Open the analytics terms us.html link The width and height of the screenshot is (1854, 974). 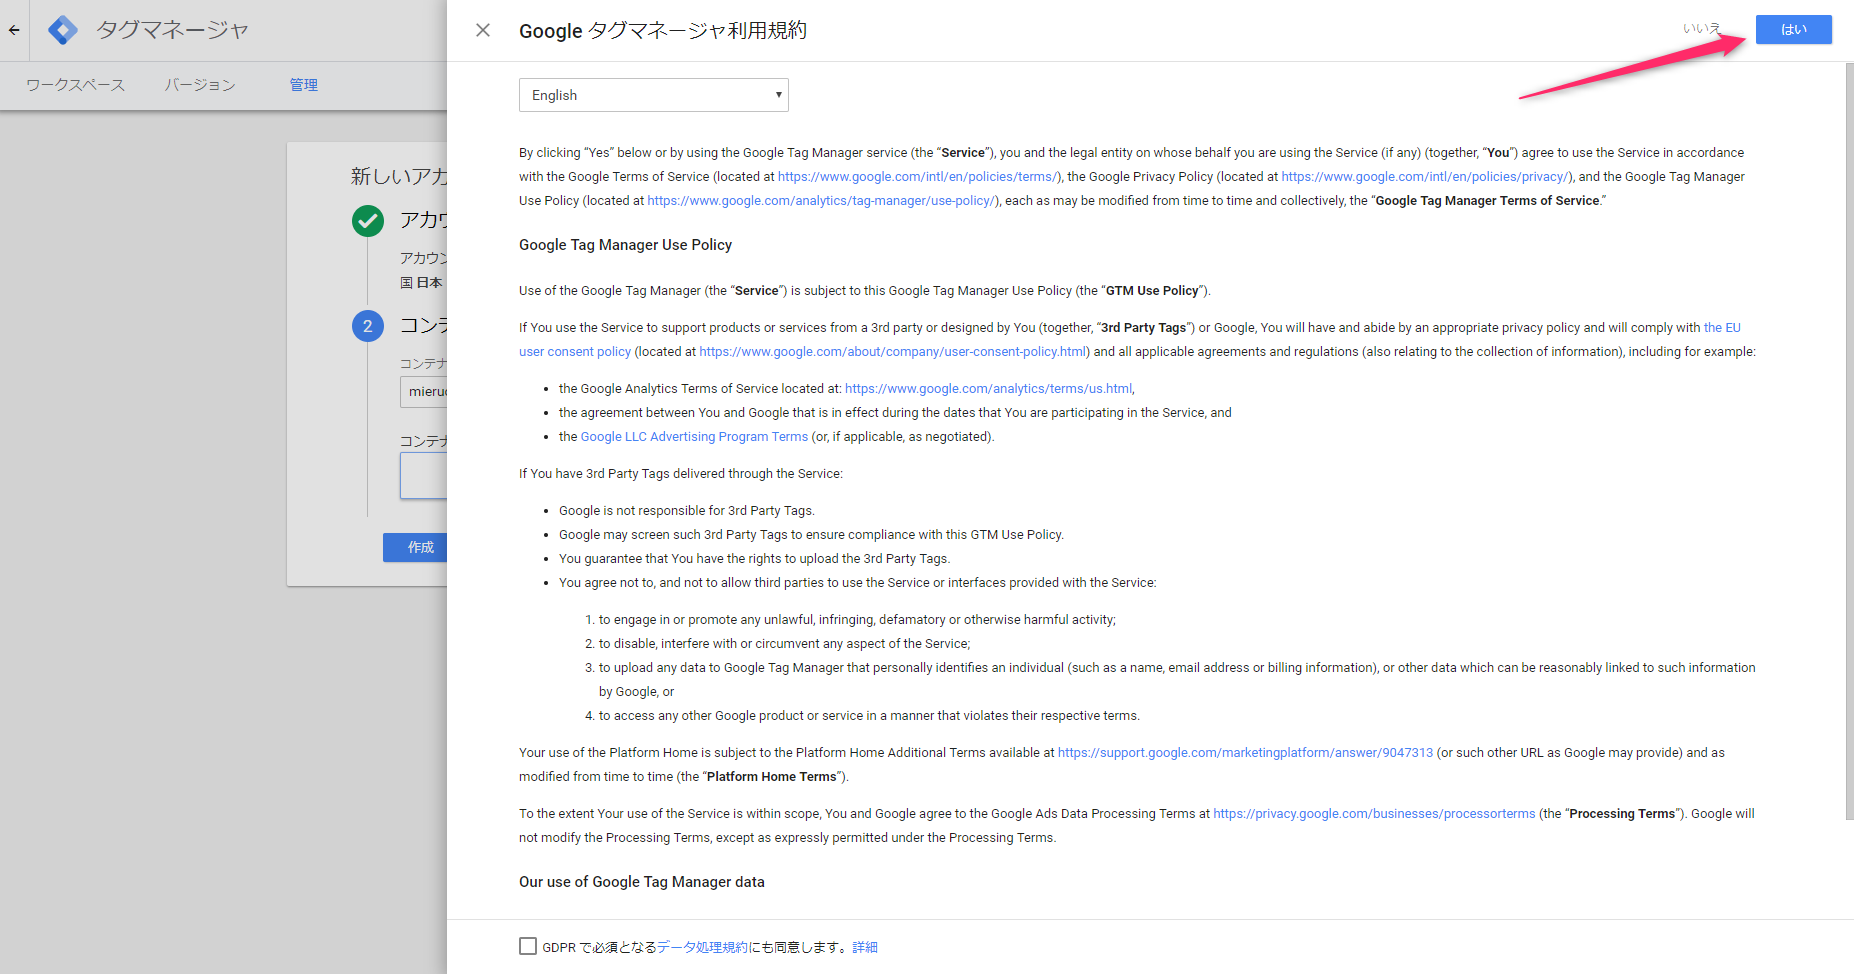(989, 389)
